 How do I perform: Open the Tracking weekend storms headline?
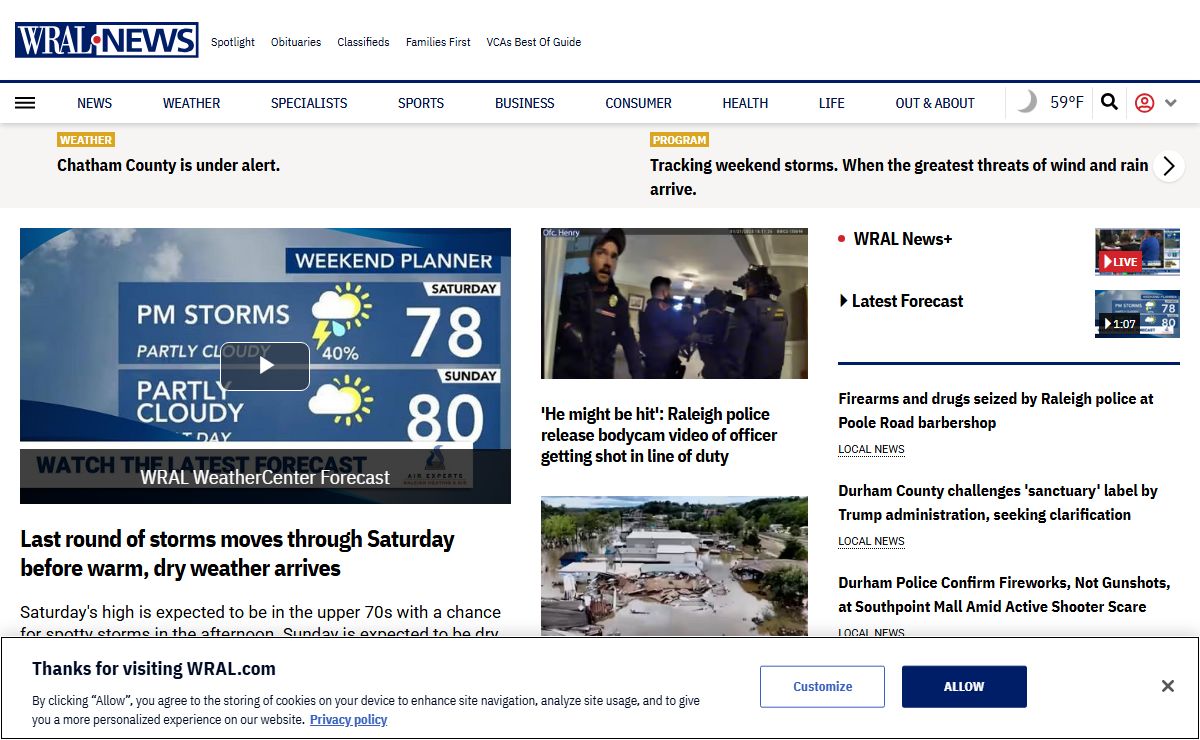pyautogui.click(x=899, y=177)
